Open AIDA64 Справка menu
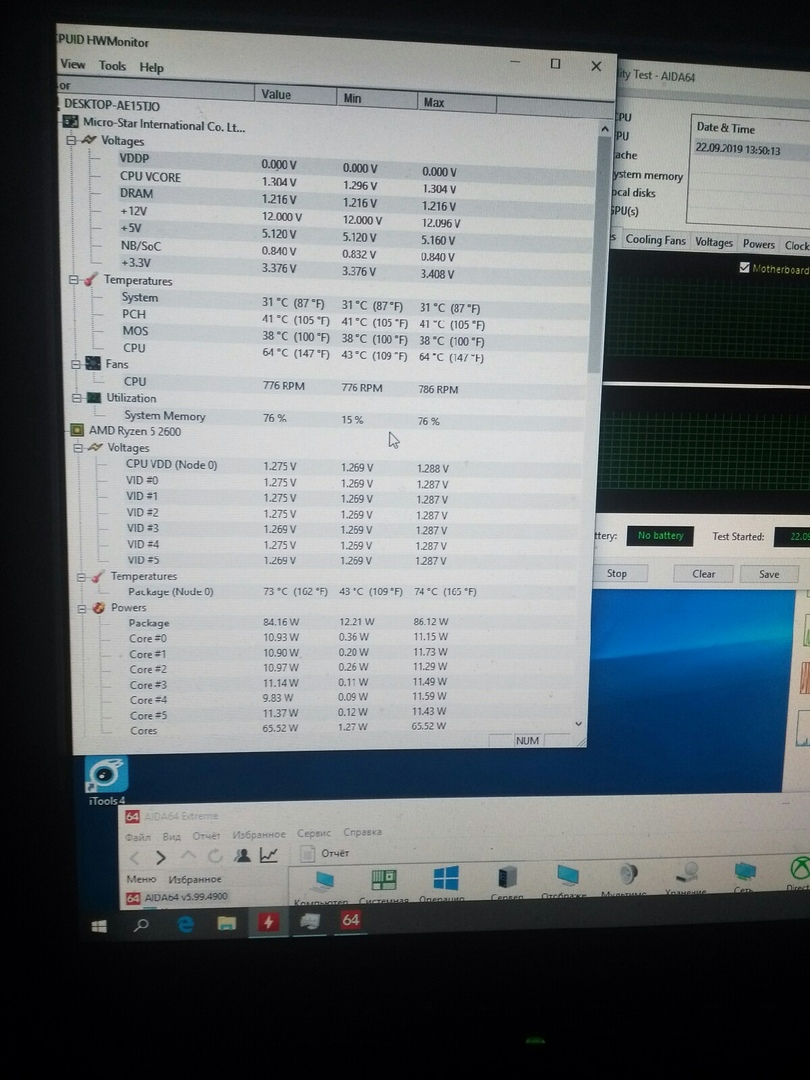810x1080 pixels. 362,832
